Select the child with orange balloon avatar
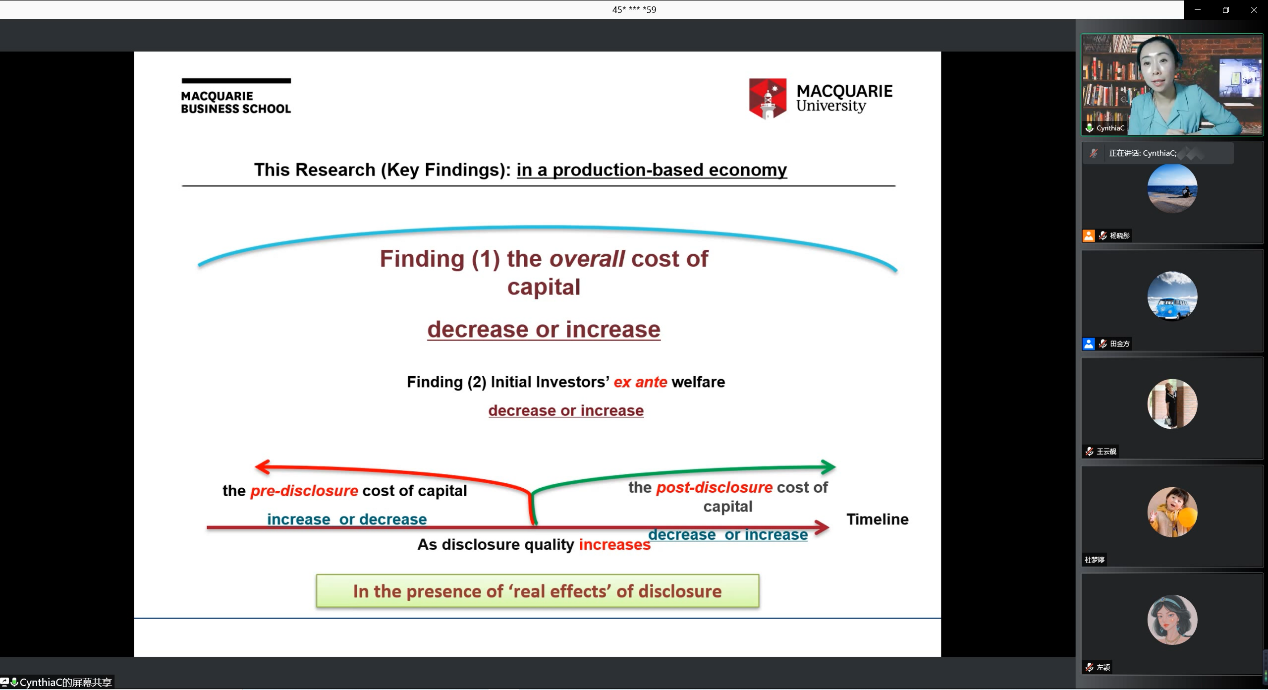 pyautogui.click(x=1172, y=512)
